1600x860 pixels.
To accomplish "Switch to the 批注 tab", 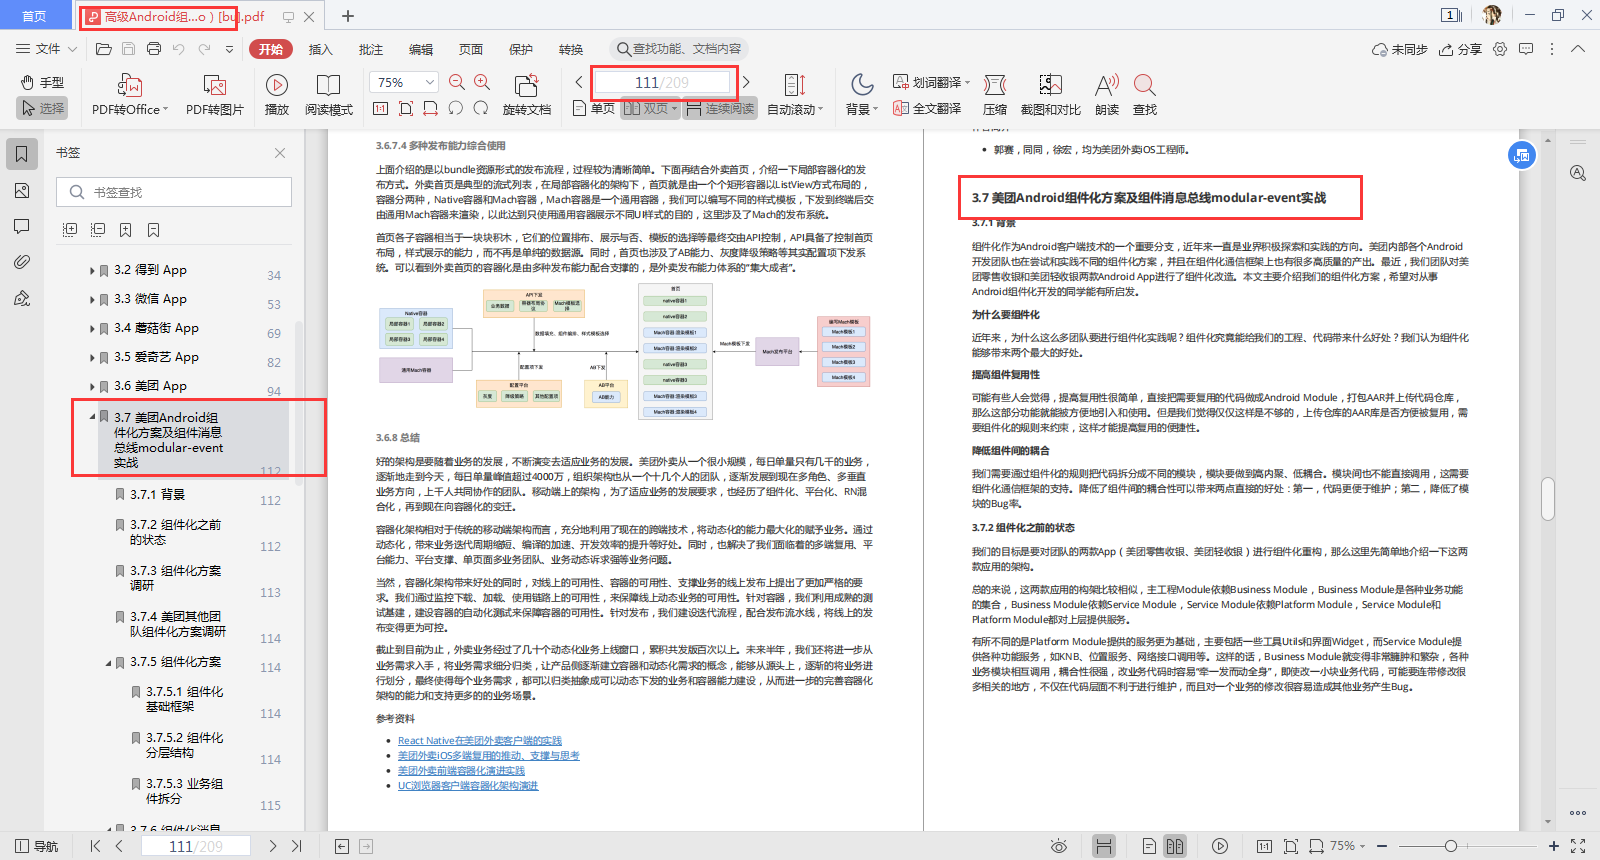I will pyautogui.click(x=371, y=49).
